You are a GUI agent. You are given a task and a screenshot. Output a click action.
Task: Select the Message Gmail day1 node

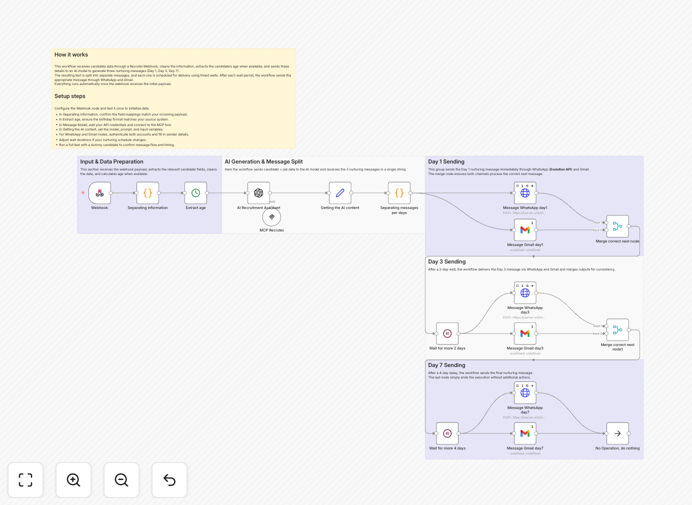[x=525, y=230]
